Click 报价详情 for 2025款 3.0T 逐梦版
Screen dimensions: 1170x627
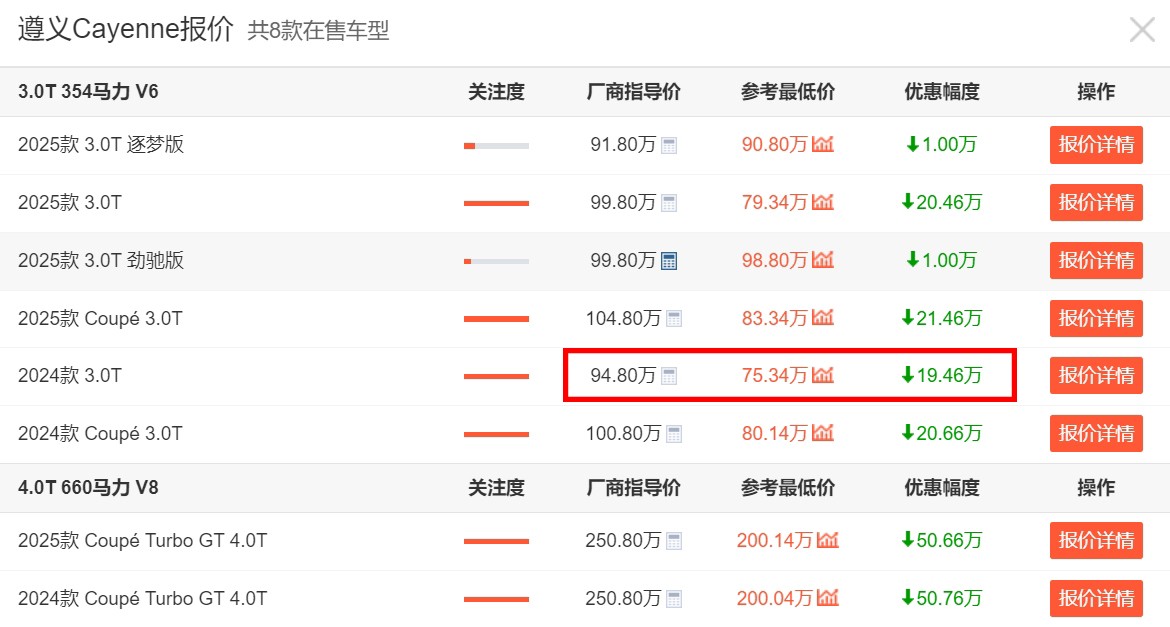pyautogui.click(x=1096, y=145)
